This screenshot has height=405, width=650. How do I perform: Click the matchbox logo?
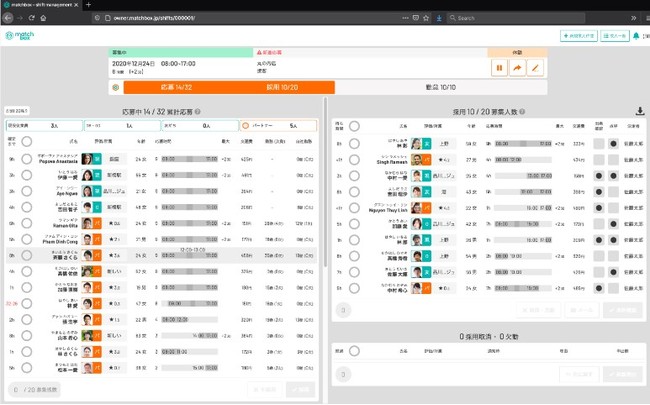point(19,36)
